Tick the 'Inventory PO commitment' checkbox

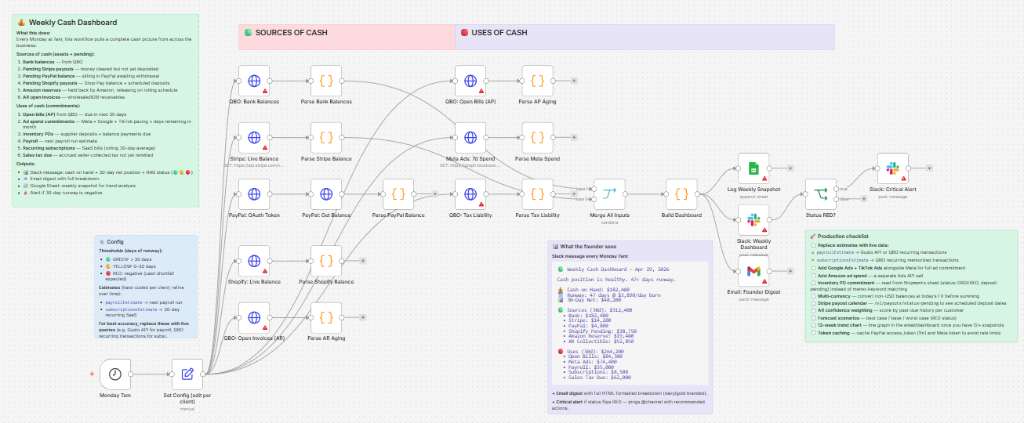pyautogui.click(x=812, y=283)
